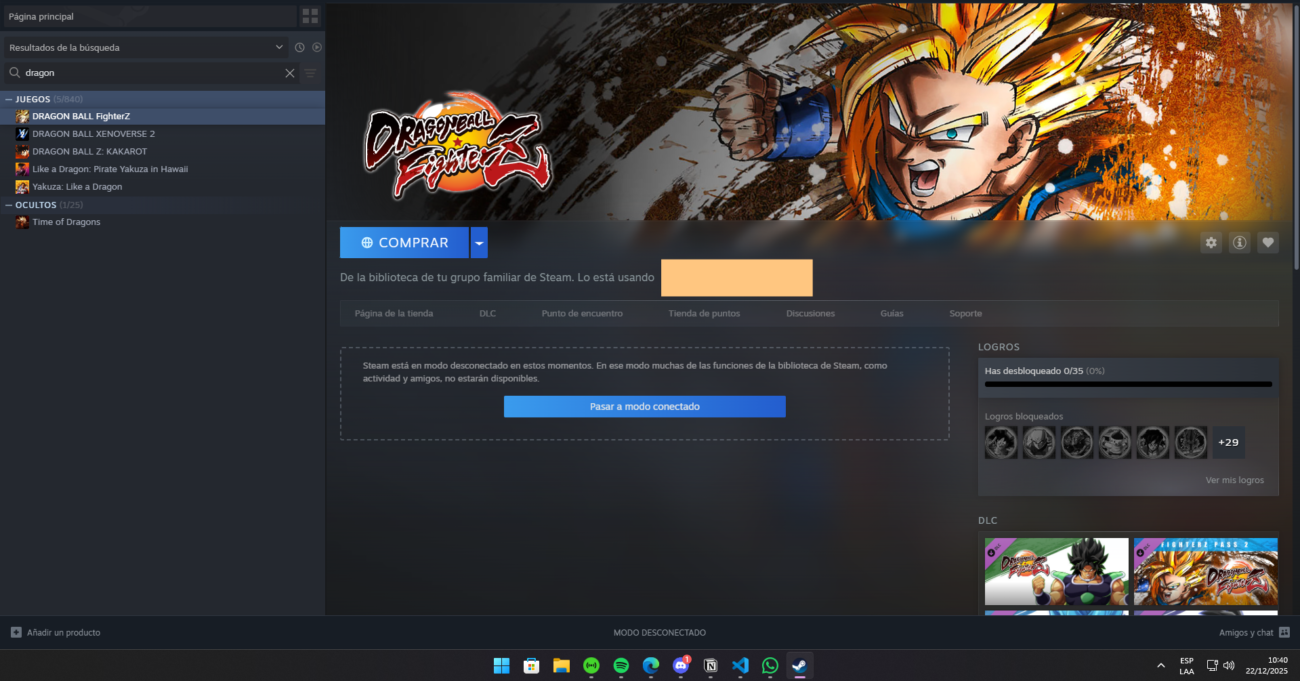Image resolution: width=1300 pixels, height=681 pixels.
Task: Click the dragon search input field
Action: pos(150,73)
